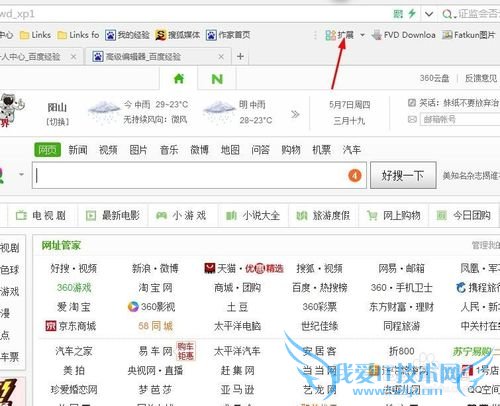Open a new tab with plus button

coord(240,56)
